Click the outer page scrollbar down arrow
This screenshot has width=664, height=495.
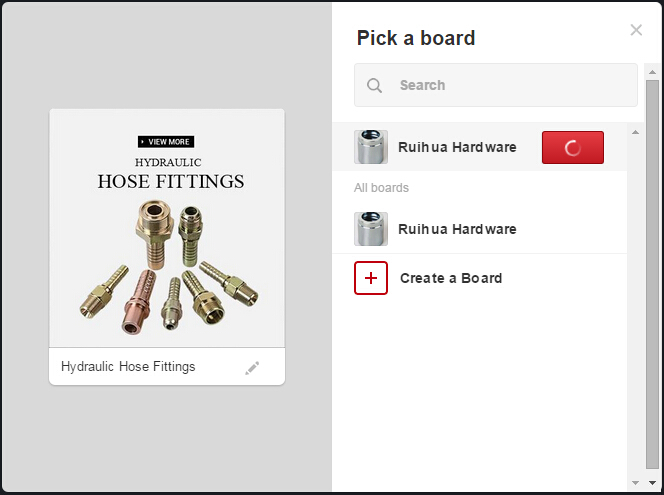tap(653, 483)
